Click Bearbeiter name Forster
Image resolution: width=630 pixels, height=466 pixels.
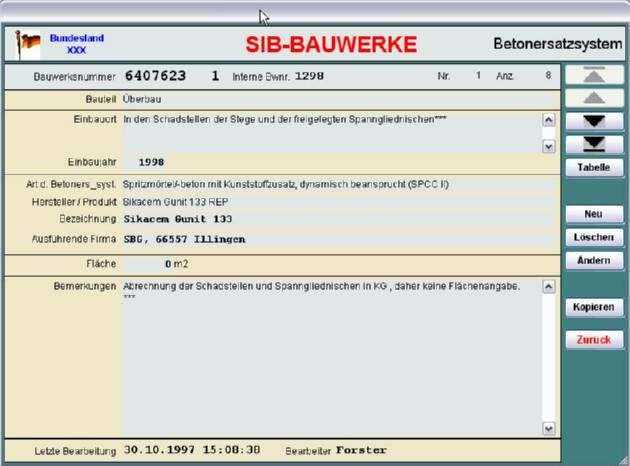pos(361,450)
